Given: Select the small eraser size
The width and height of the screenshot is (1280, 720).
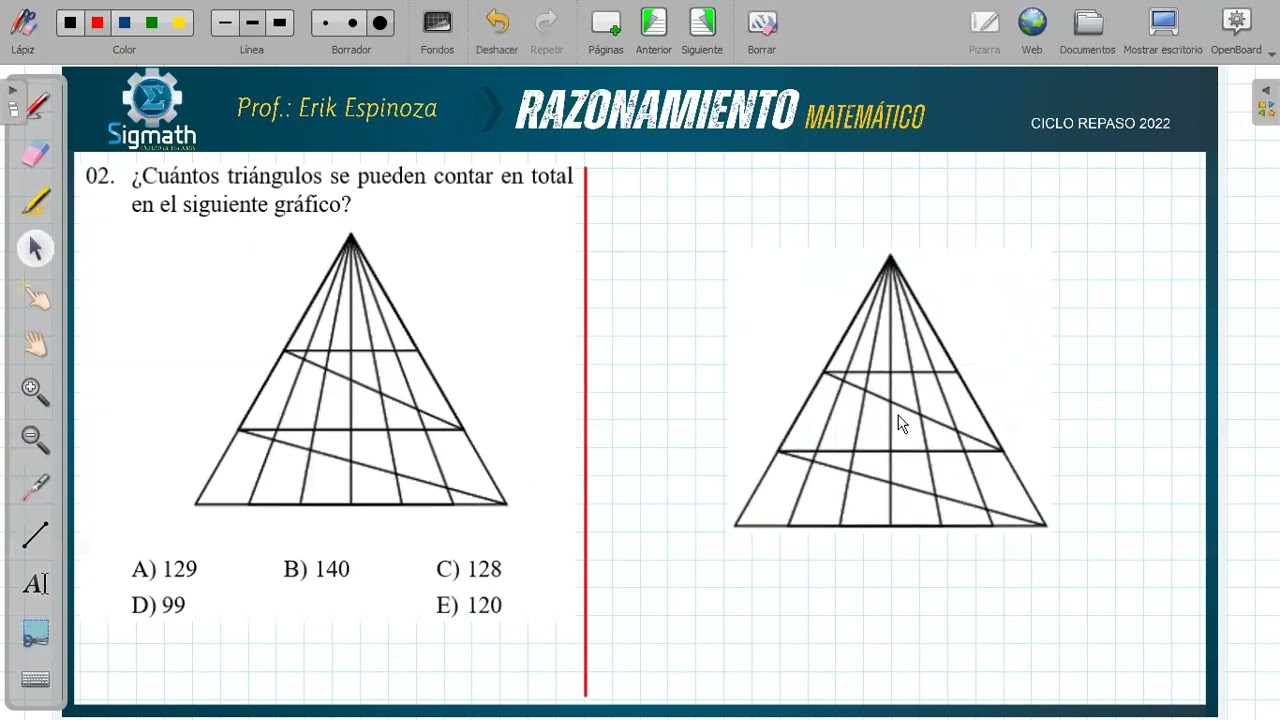Looking at the screenshot, I should pos(325,23).
